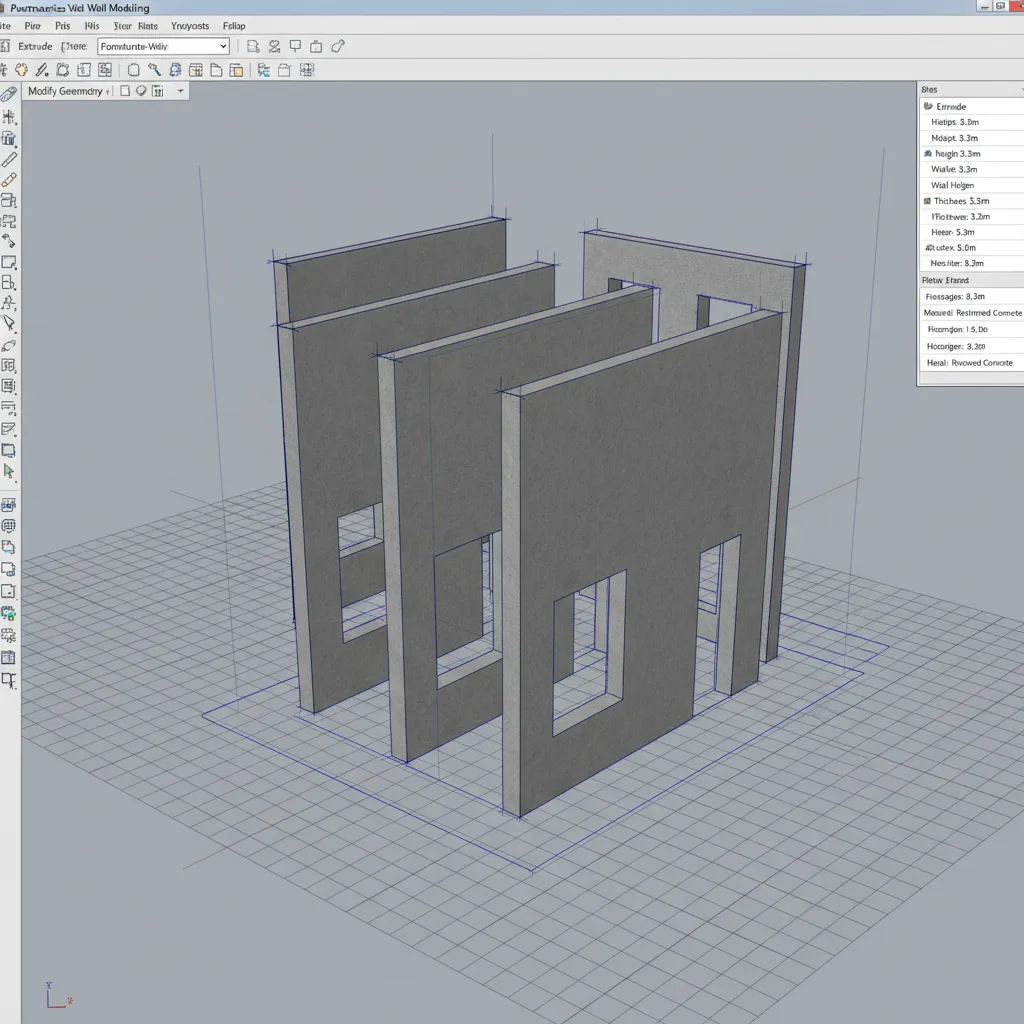
Task: Select the pen icon in second toolbar row
Action: pyautogui.click(x=42, y=70)
